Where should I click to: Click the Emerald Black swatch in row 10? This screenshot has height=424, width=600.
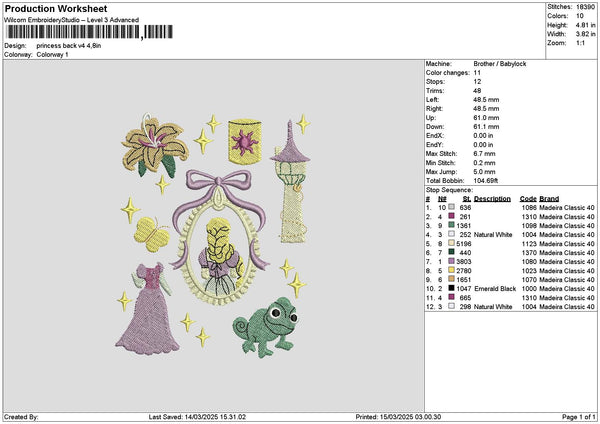(452, 288)
